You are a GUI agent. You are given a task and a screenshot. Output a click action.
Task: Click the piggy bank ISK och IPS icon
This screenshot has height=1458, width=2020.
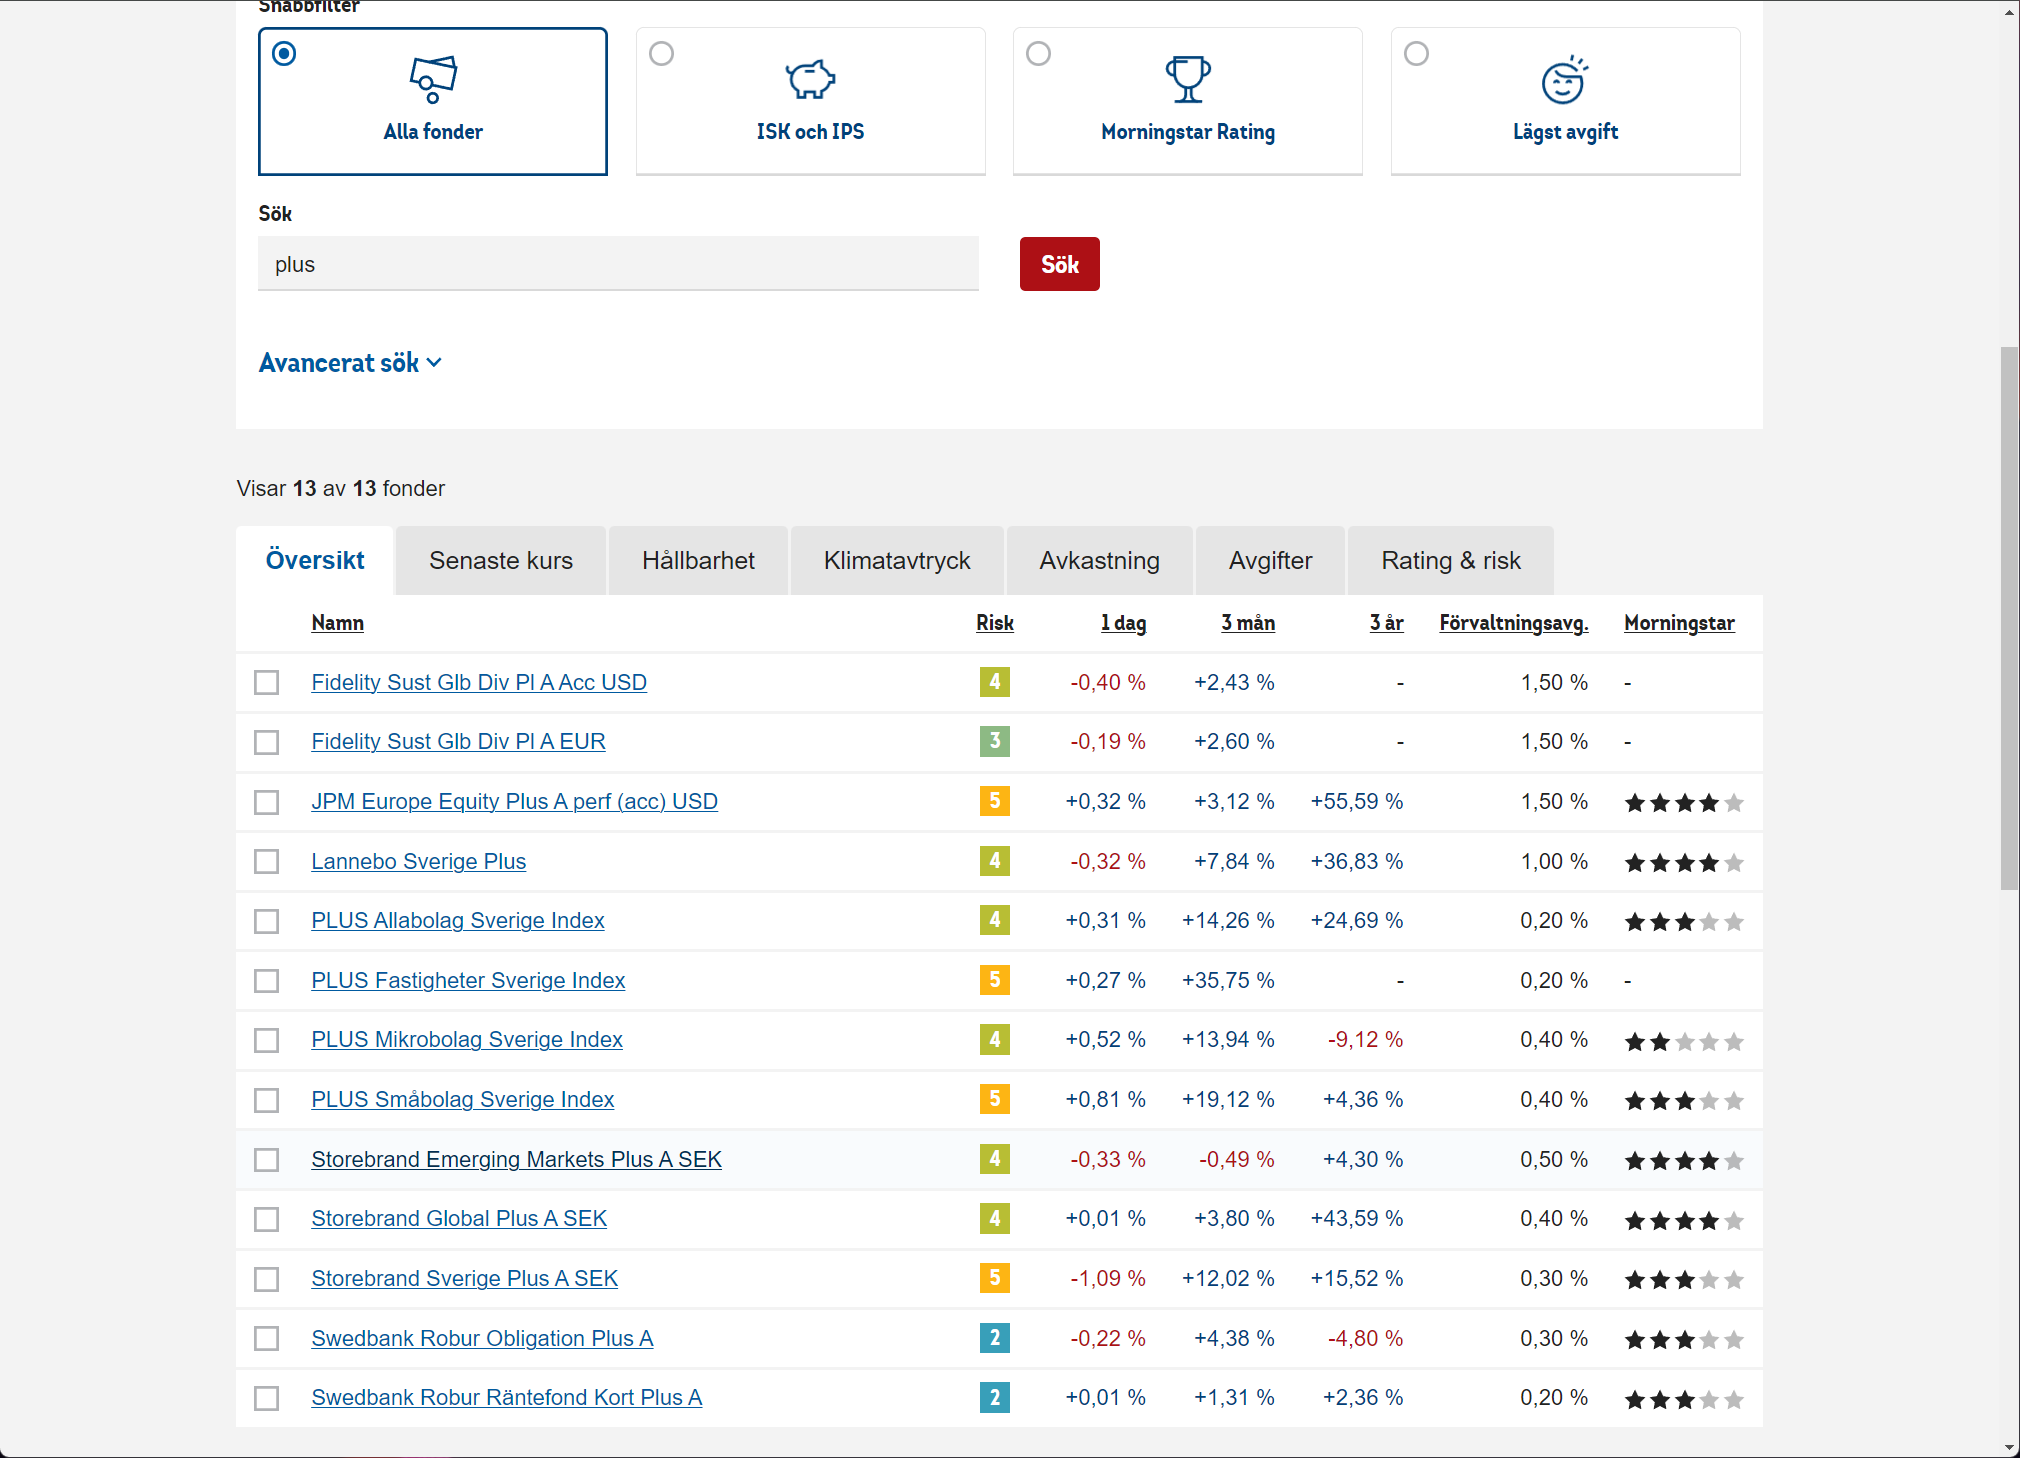pos(810,79)
